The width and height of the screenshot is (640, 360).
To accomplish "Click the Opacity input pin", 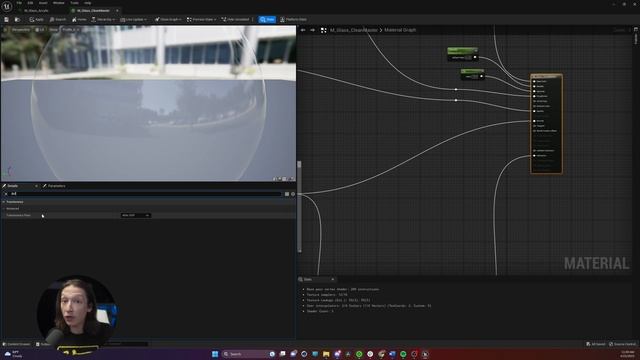I will [x=534, y=111].
